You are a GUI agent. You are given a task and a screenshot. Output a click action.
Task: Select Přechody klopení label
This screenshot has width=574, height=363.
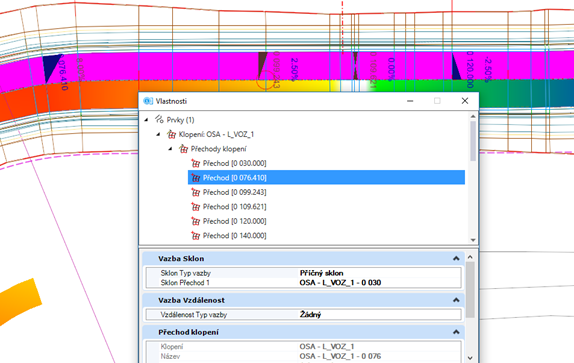coord(219,149)
